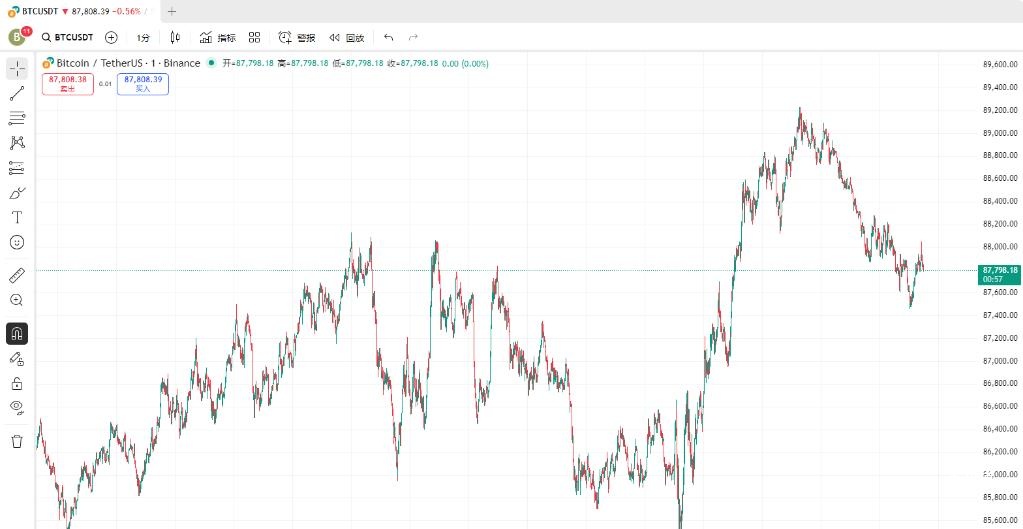
Task: Pick the ruler measure tool
Action: pyautogui.click(x=17, y=275)
